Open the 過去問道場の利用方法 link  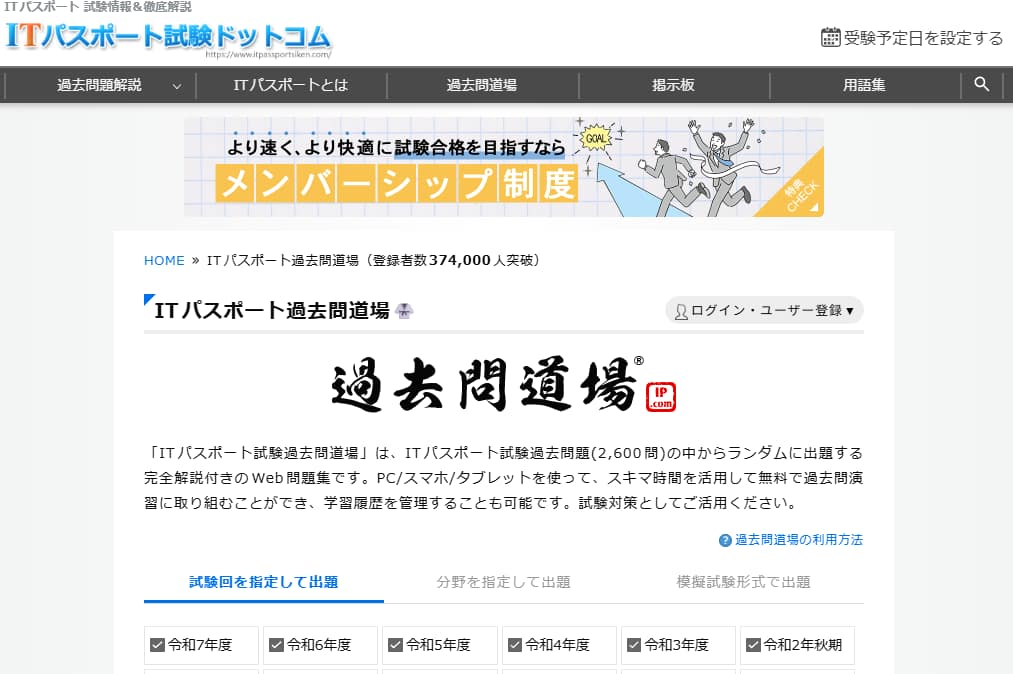point(798,540)
